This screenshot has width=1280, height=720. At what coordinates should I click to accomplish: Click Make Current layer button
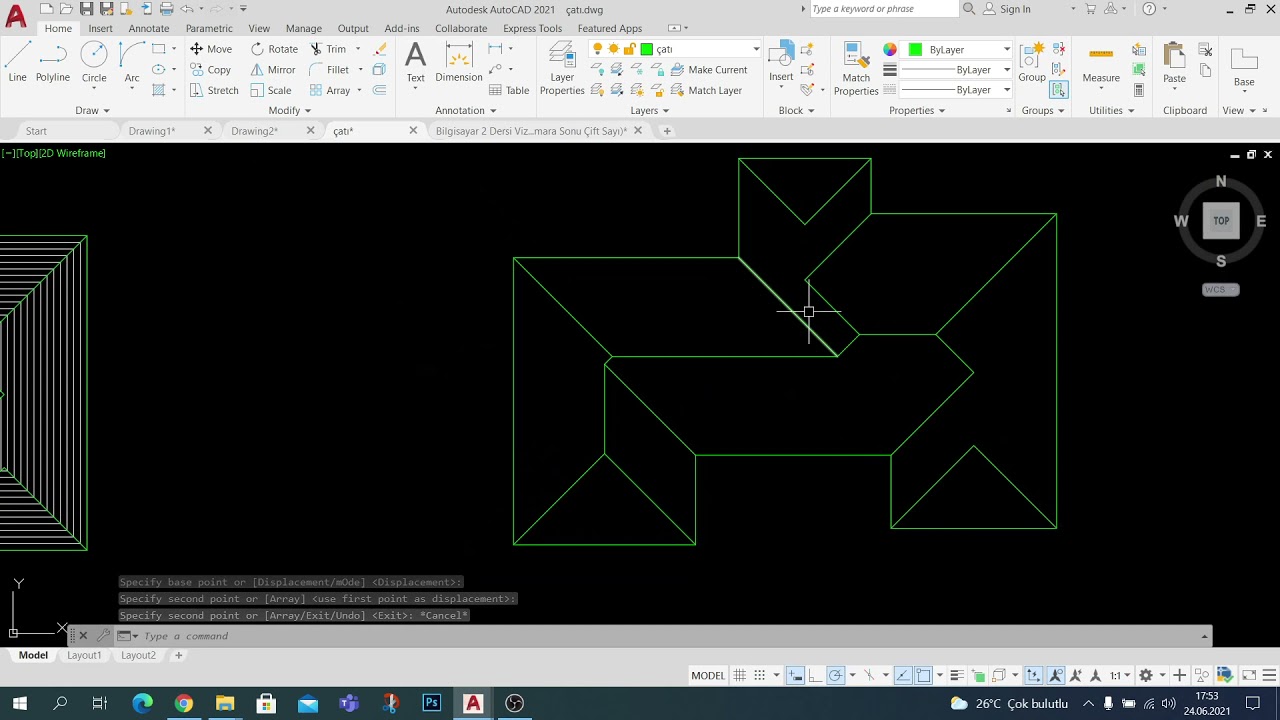click(709, 70)
